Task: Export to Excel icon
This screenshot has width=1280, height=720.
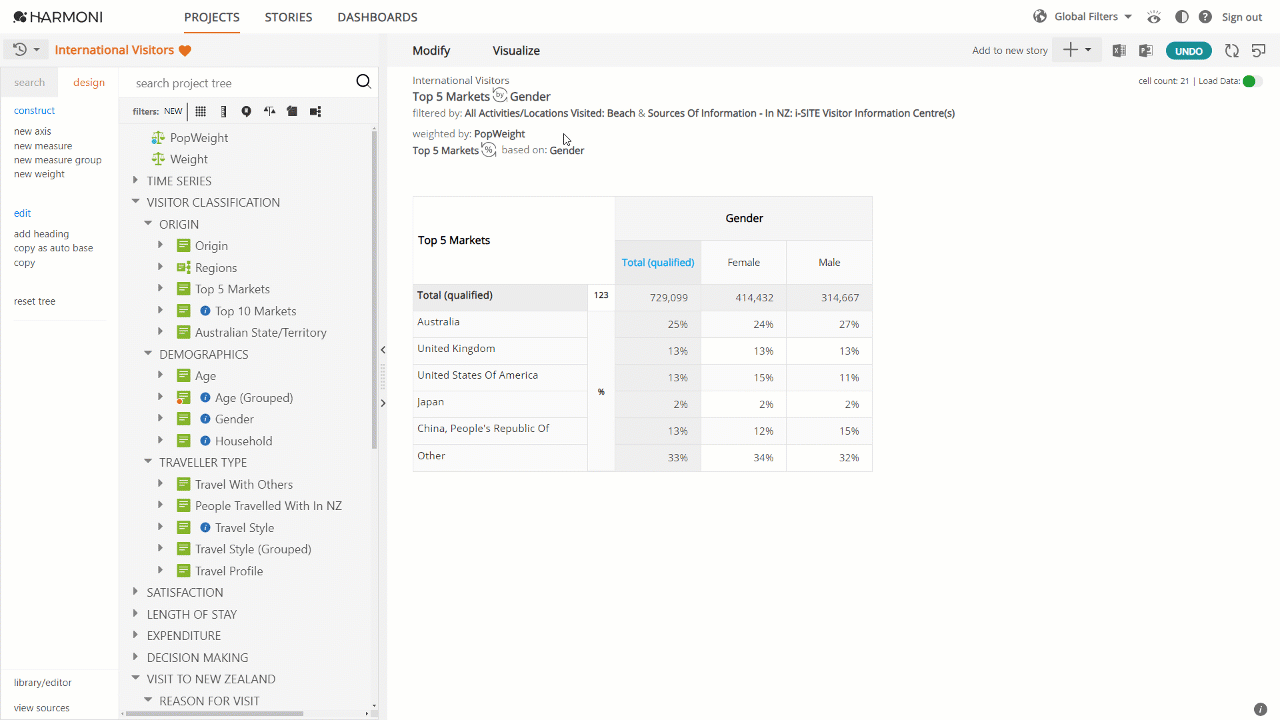Action: [1119, 51]
